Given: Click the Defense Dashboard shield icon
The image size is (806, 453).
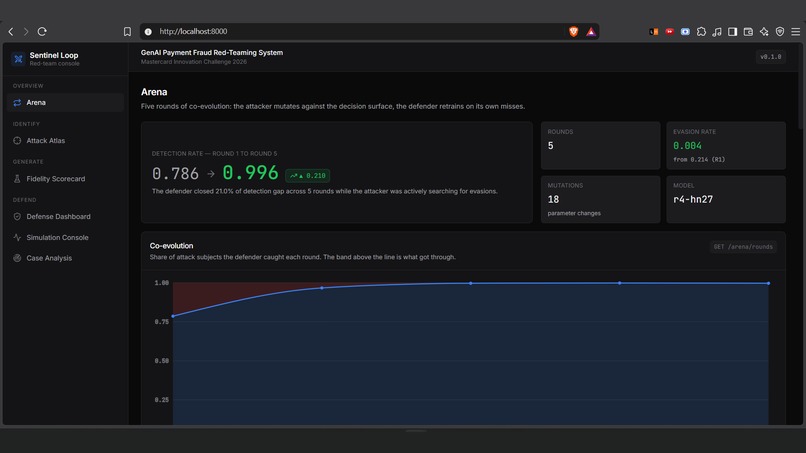Looking at the screenshot, I should [x=17, y=216].
